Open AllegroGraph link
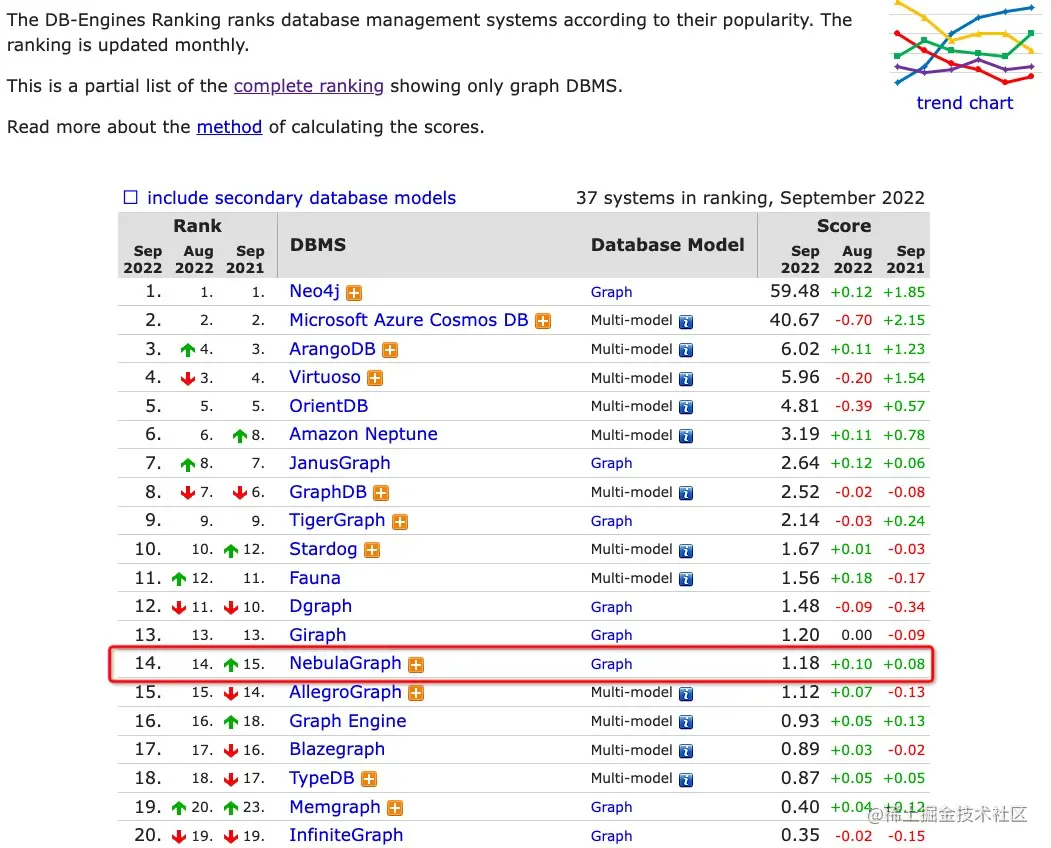Image resolution: width=1051 pixels, height=848 pixels. click(345, 692)
